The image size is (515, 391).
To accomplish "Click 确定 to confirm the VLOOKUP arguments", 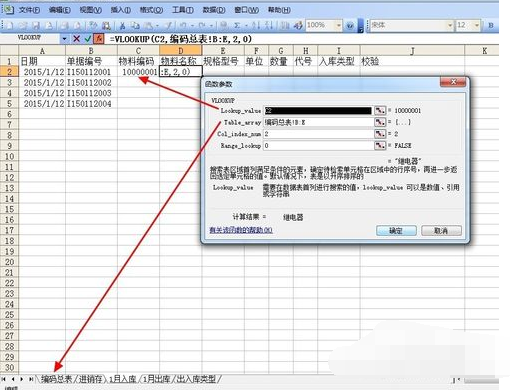I will click(x=396, y=230).
